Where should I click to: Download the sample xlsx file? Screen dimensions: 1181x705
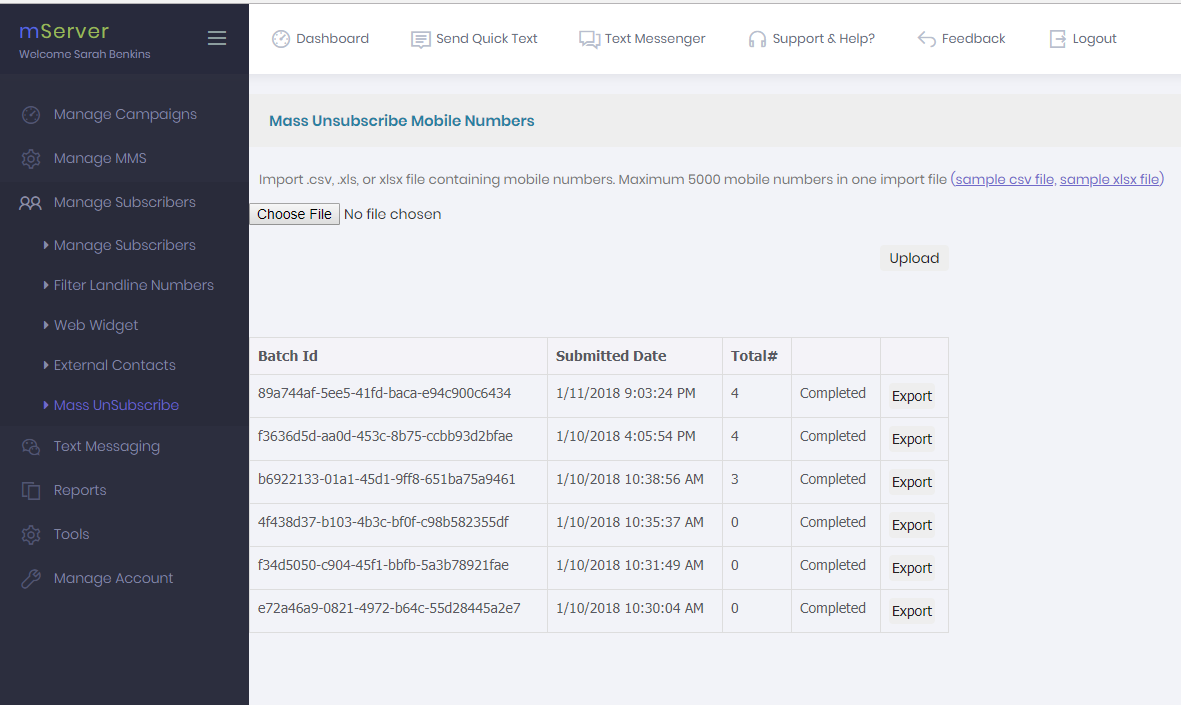pos(1109,179)
